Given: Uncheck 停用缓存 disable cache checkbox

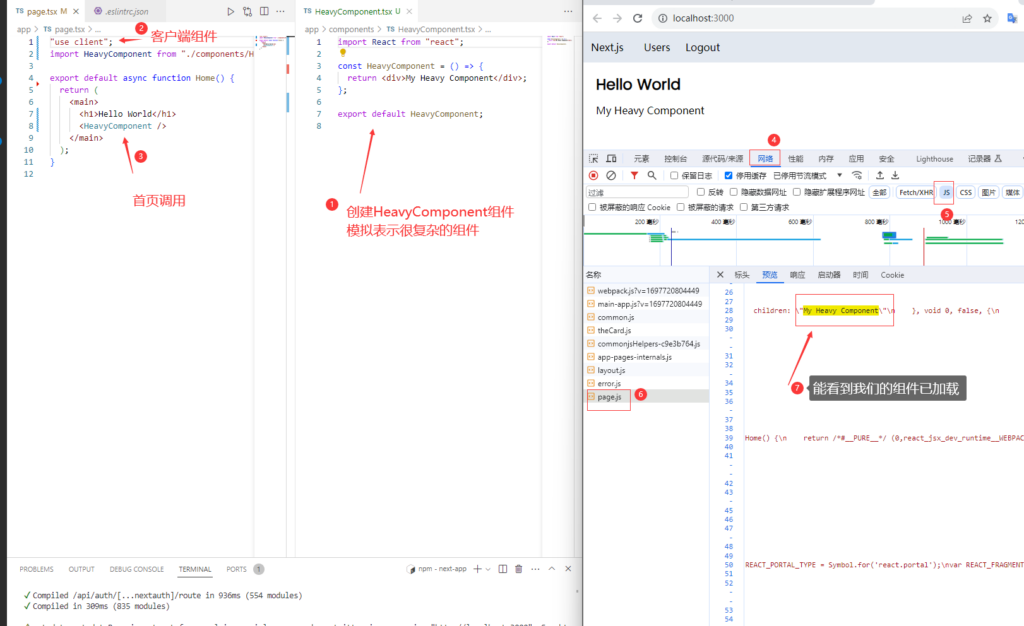Looking at the screenshot, I should pos(728,176).
